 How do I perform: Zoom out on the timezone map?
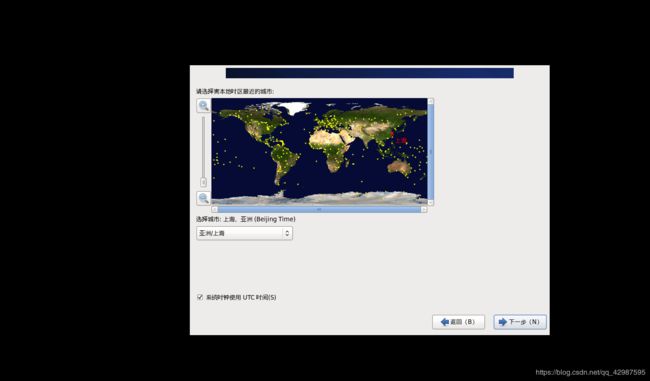coord(203,198)
